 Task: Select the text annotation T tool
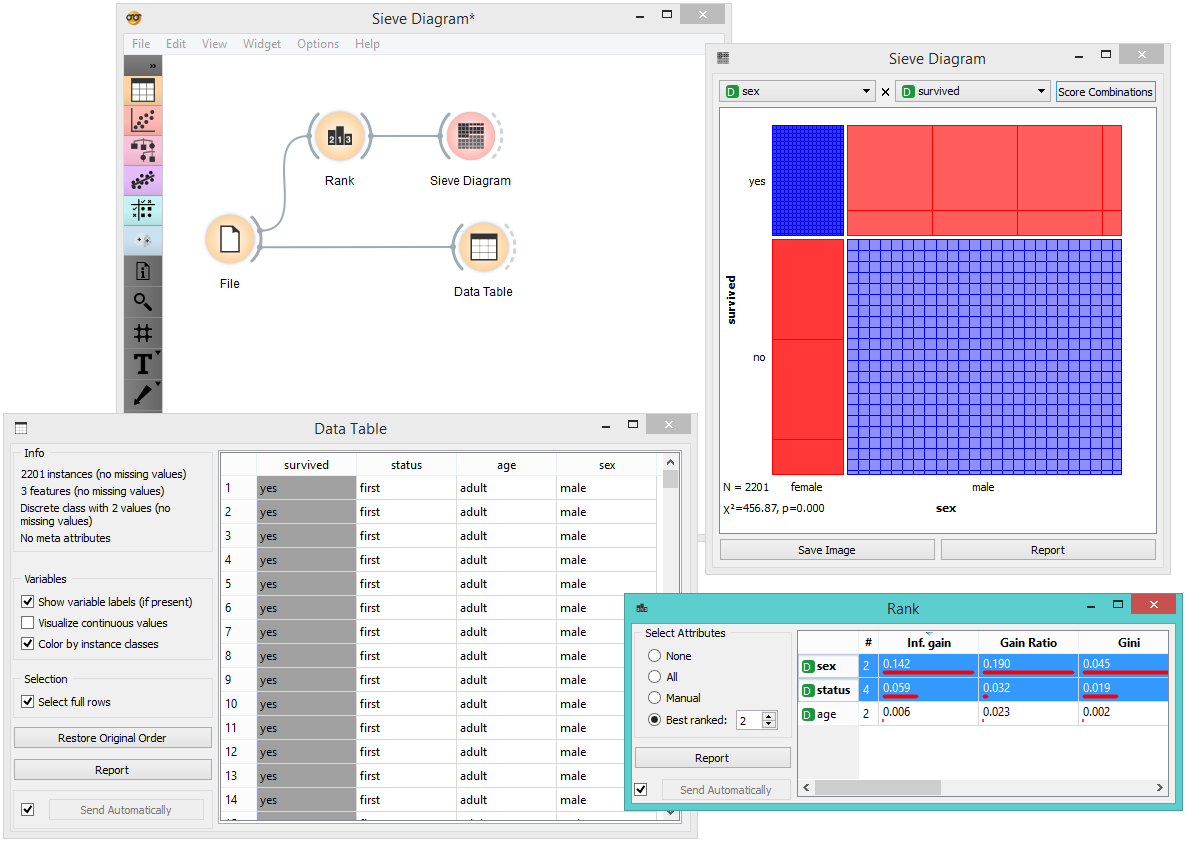(143, 364)
